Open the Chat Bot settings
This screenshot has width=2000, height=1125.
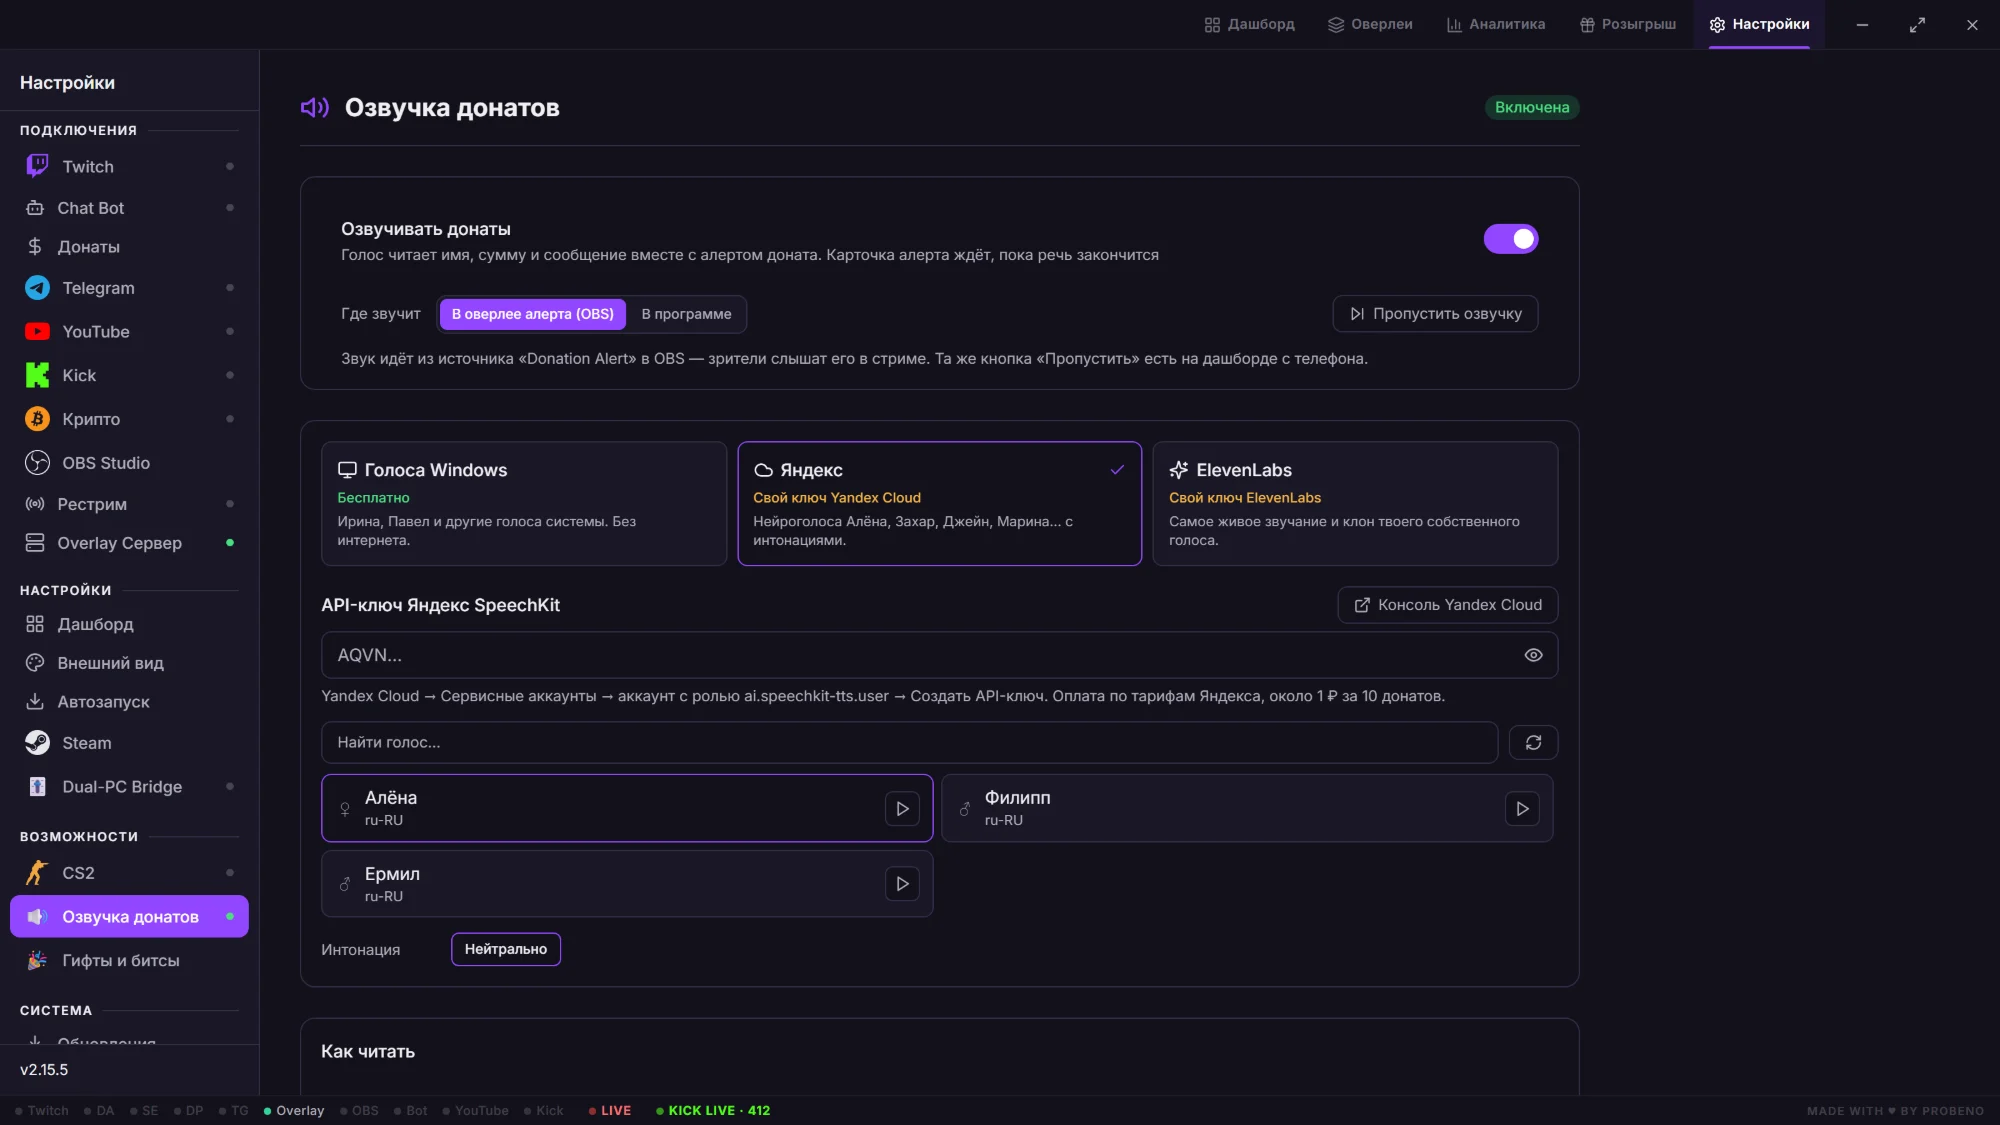click(129, 208)
